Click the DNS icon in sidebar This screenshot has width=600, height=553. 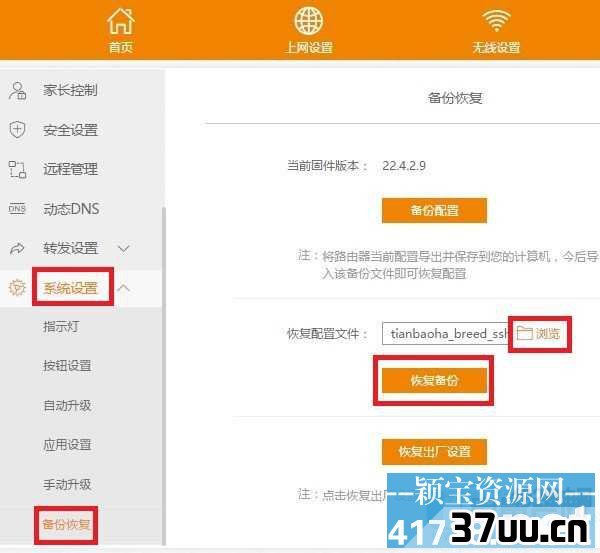coord(17,209)
